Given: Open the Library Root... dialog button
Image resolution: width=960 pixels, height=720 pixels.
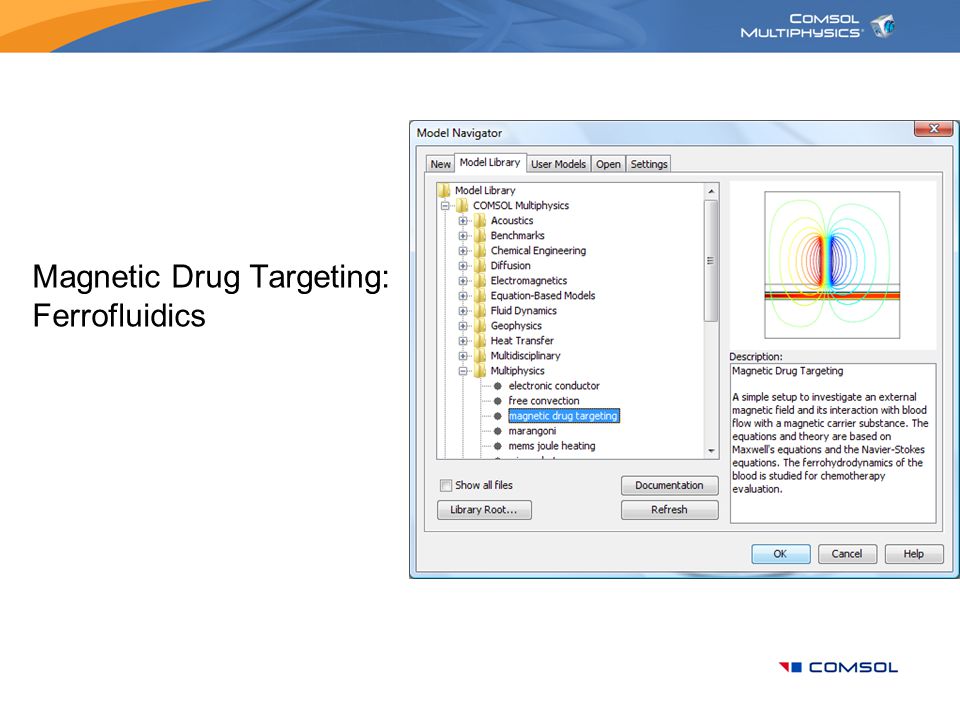Looking at the screenshot, I should pos(484,510).
